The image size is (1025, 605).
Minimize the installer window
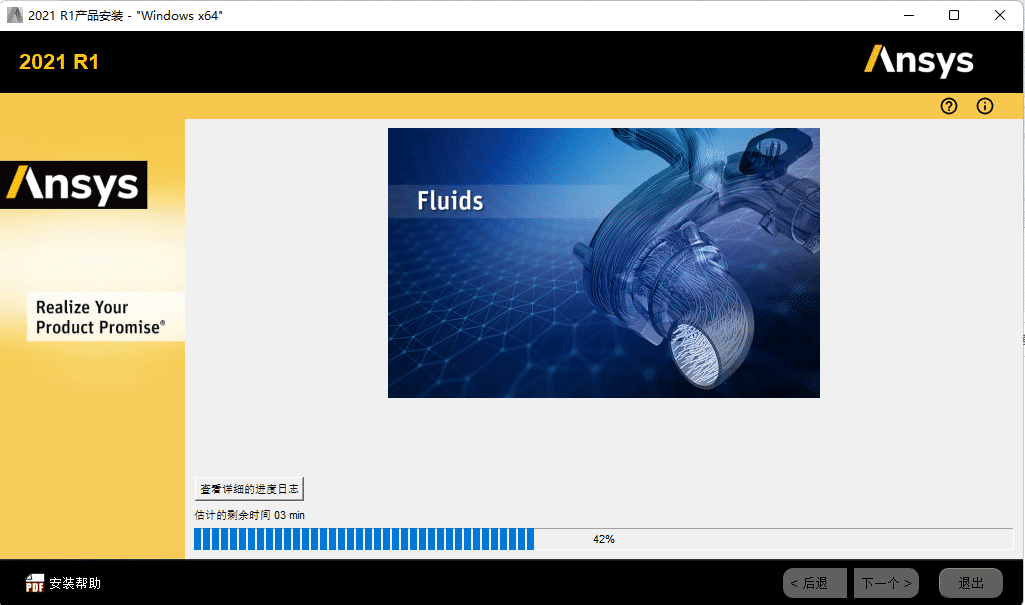pos(908,15)
